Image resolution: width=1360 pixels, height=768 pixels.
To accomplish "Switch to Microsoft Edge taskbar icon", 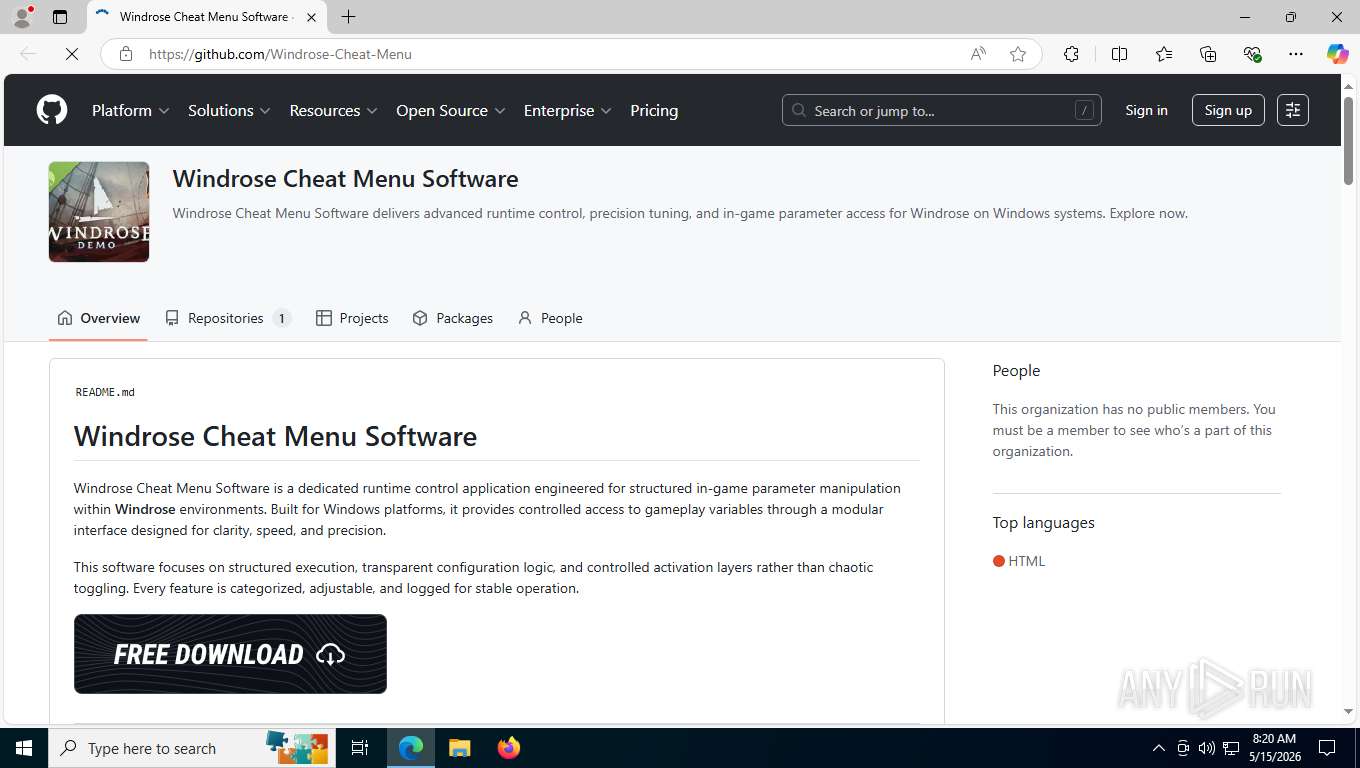I will 411,748.
